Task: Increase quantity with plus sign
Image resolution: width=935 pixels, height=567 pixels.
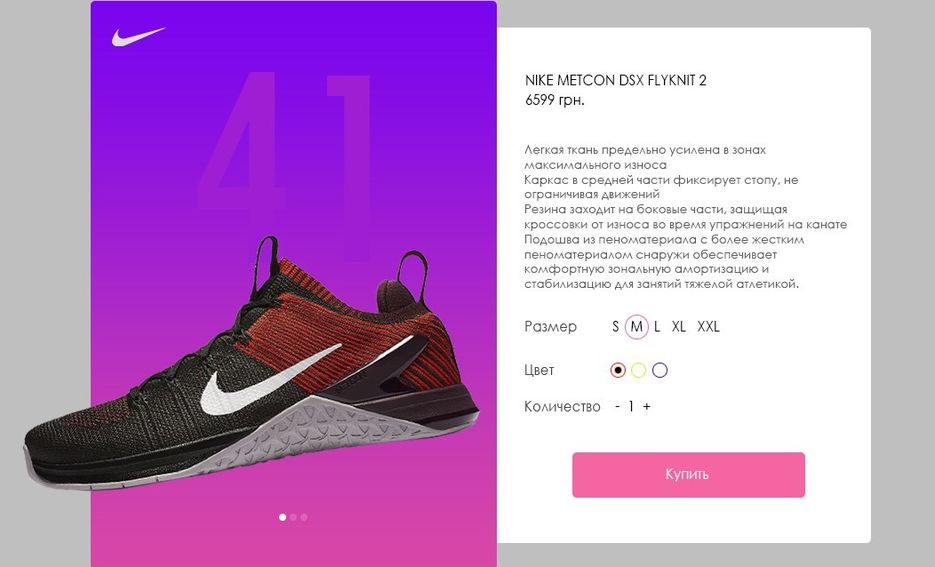Action: pos(646,407)
